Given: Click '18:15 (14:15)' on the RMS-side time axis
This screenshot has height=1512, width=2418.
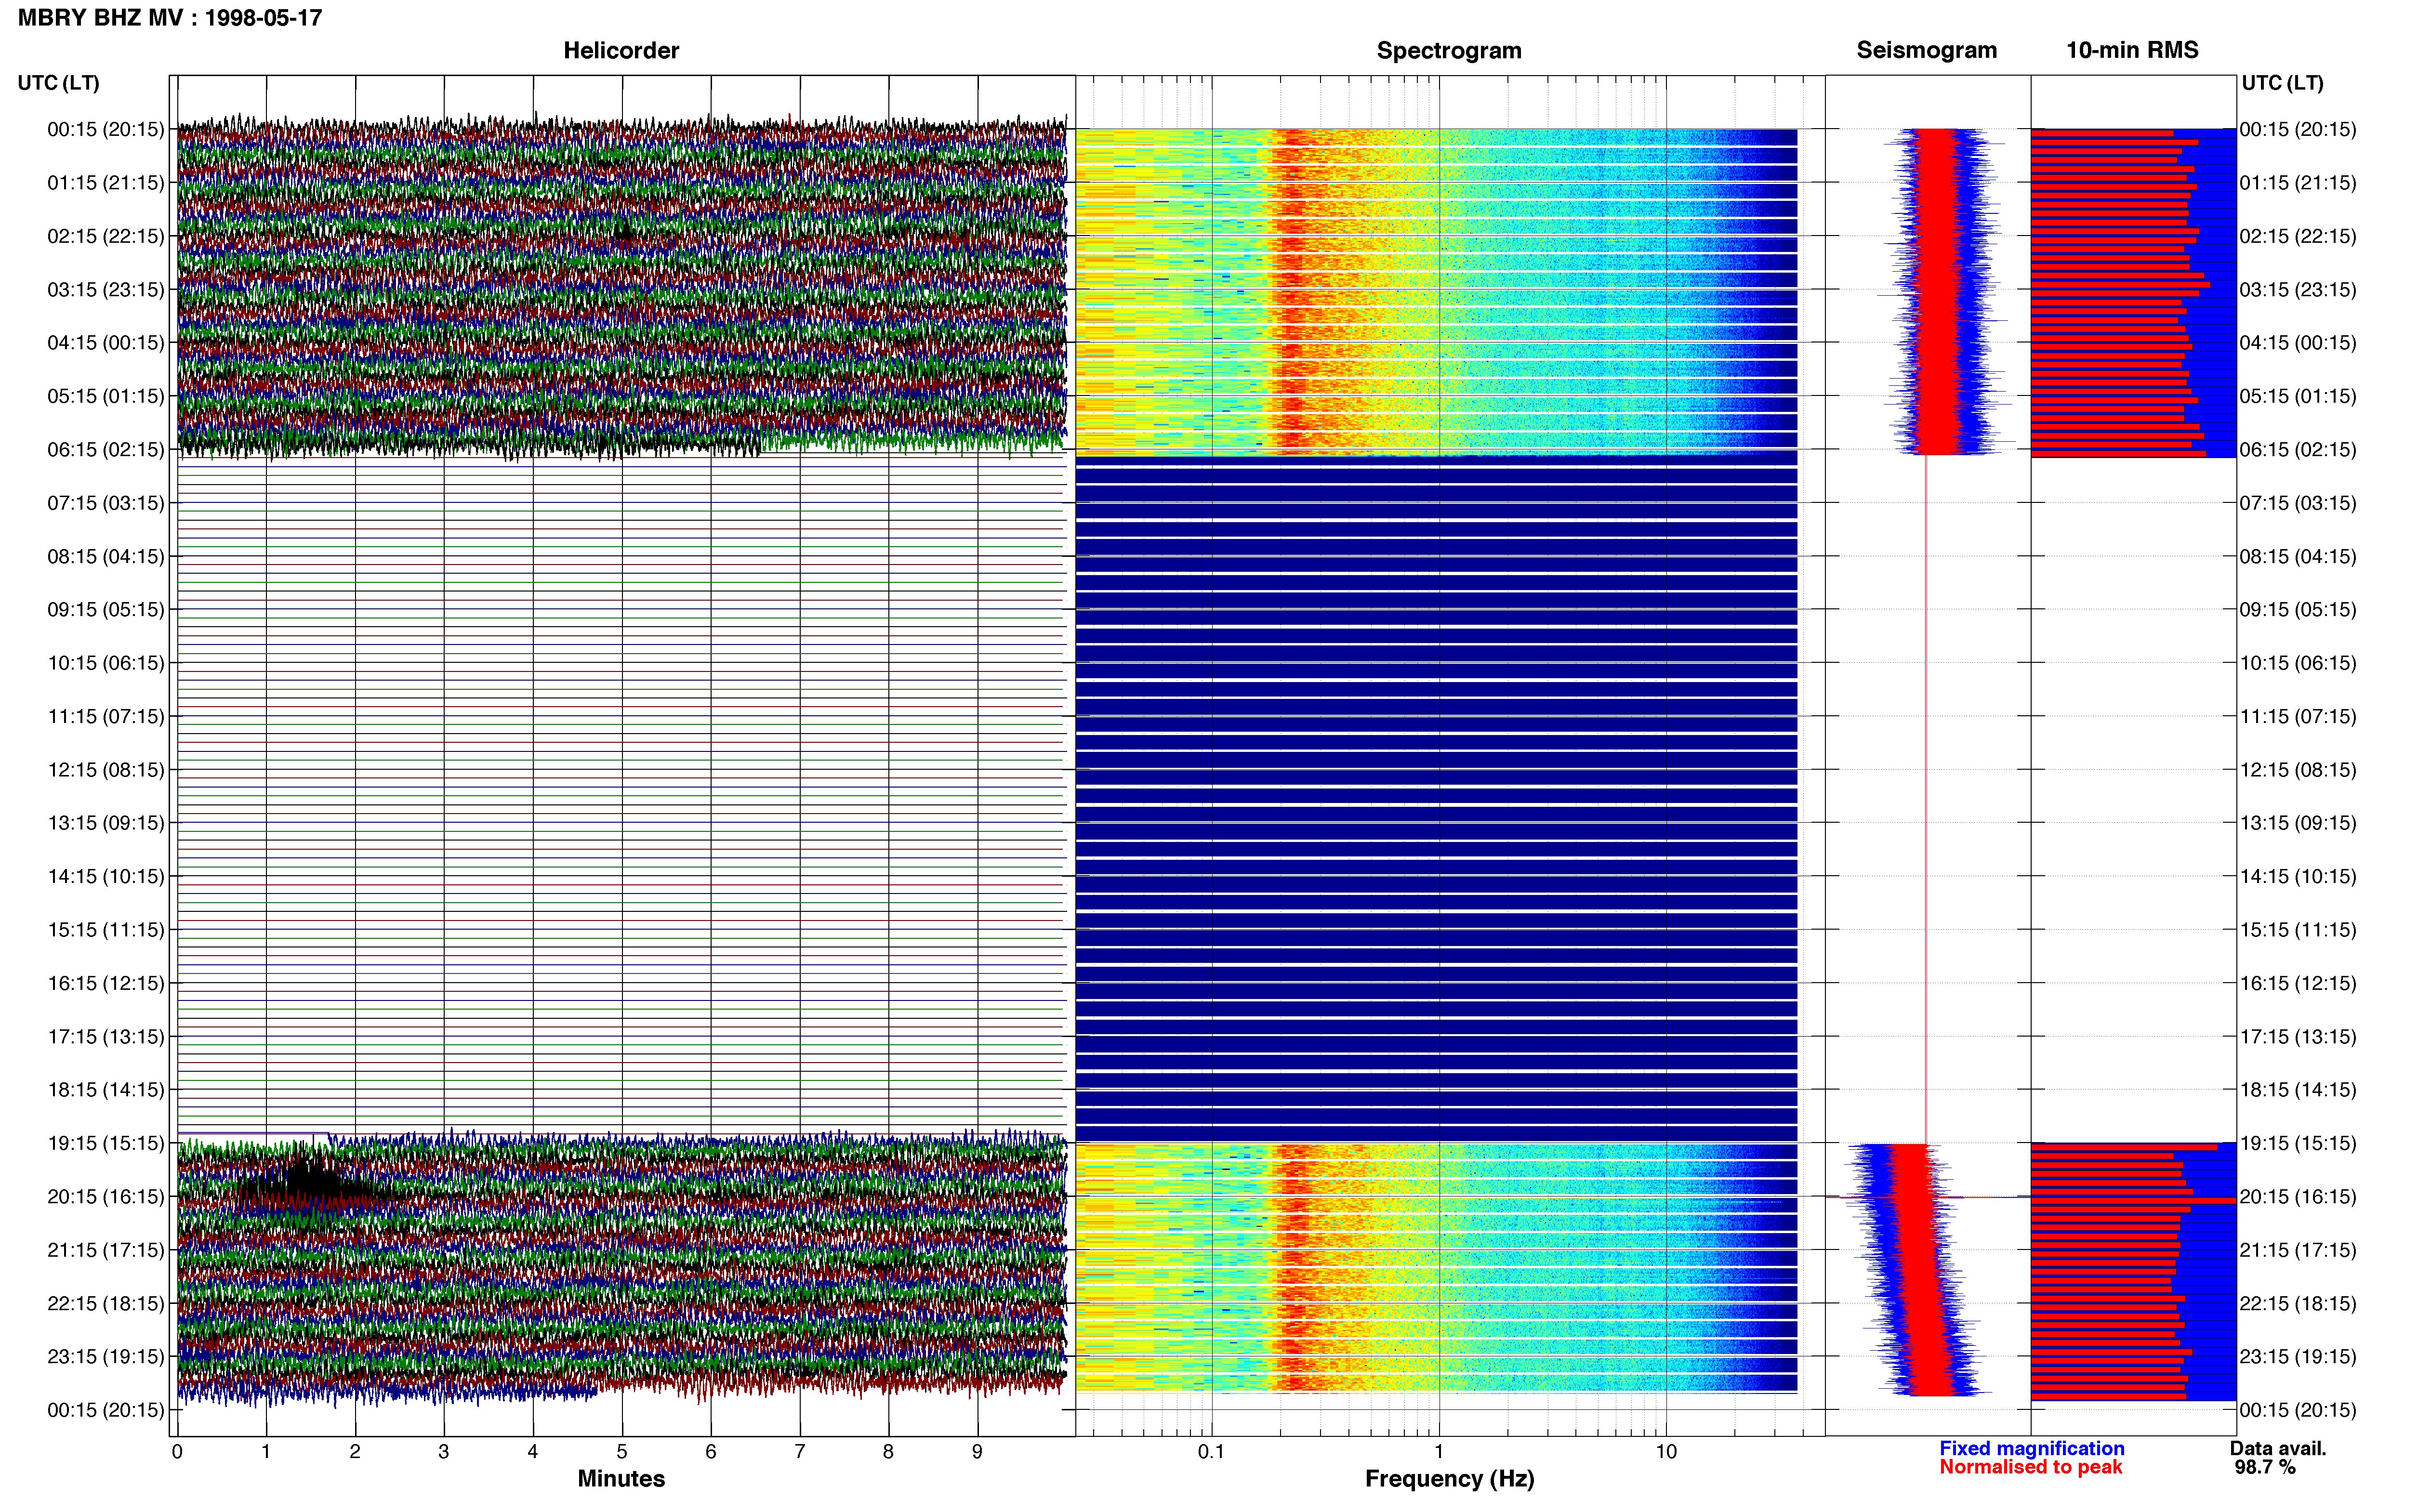Looking at the screenshot, I should click(x=2298, y=1090).
